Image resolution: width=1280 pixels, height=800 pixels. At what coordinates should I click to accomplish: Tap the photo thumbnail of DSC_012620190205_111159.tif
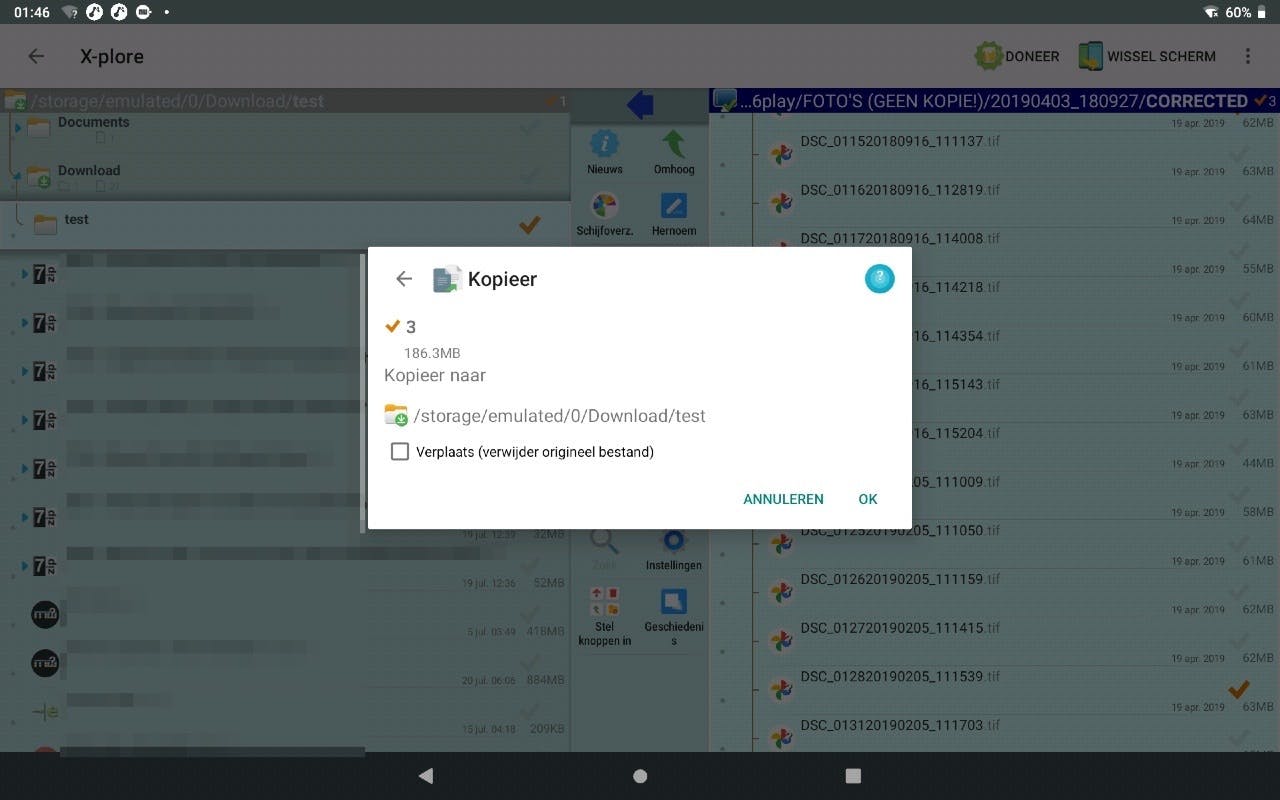[780, 592]
